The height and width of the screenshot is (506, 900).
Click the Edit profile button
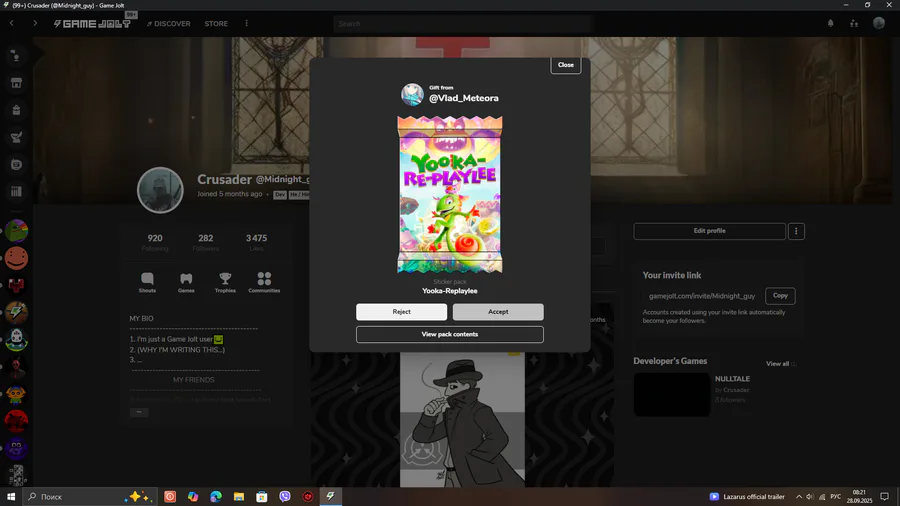709,231
